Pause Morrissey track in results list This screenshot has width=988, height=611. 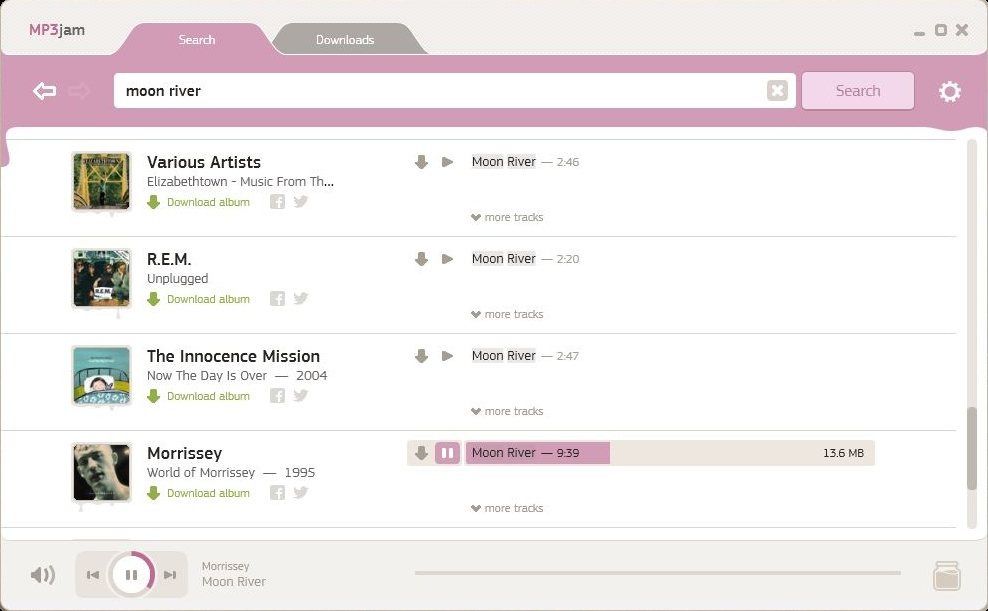tap(447, 453)
